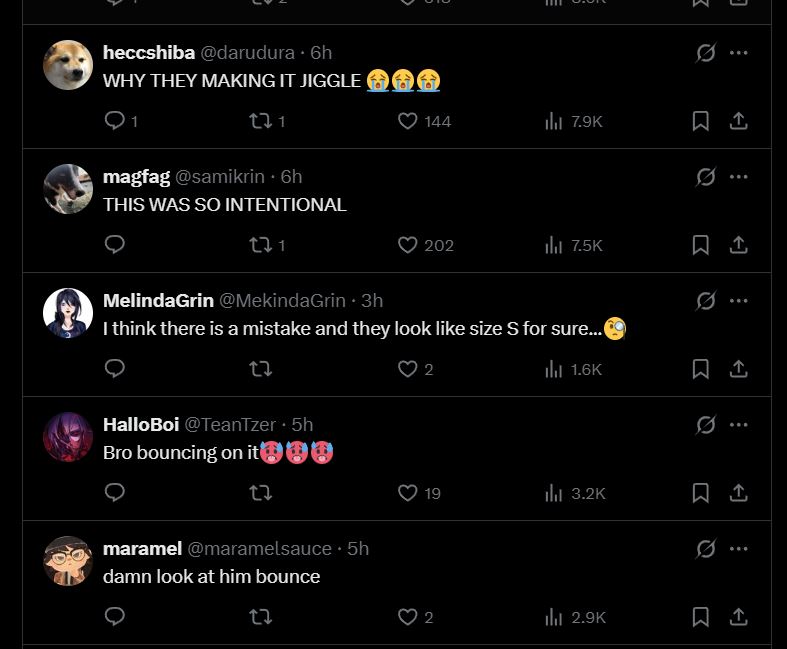
Task: Open the 5h timestamp on HalloBoi's tweet
Action: click(302, 424)
